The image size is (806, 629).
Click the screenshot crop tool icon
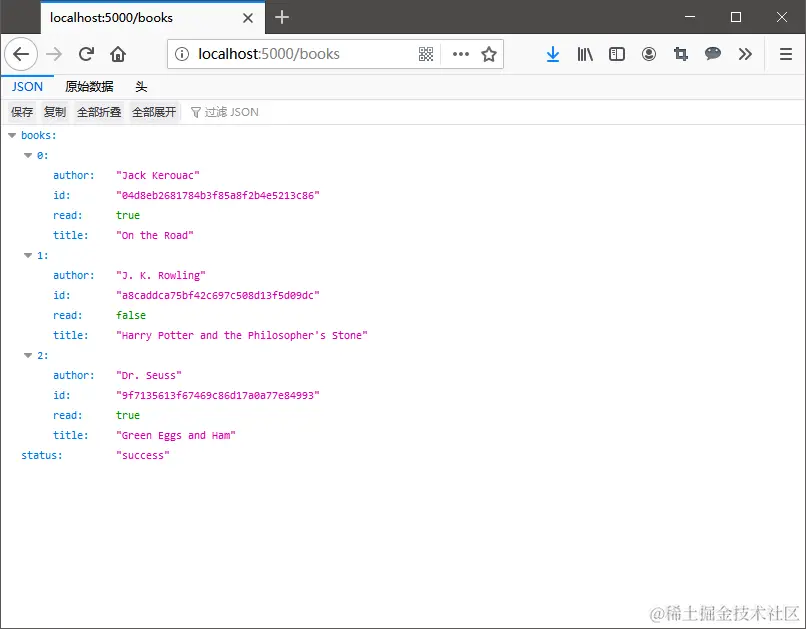pyautogui.click(x=681, y=54)
